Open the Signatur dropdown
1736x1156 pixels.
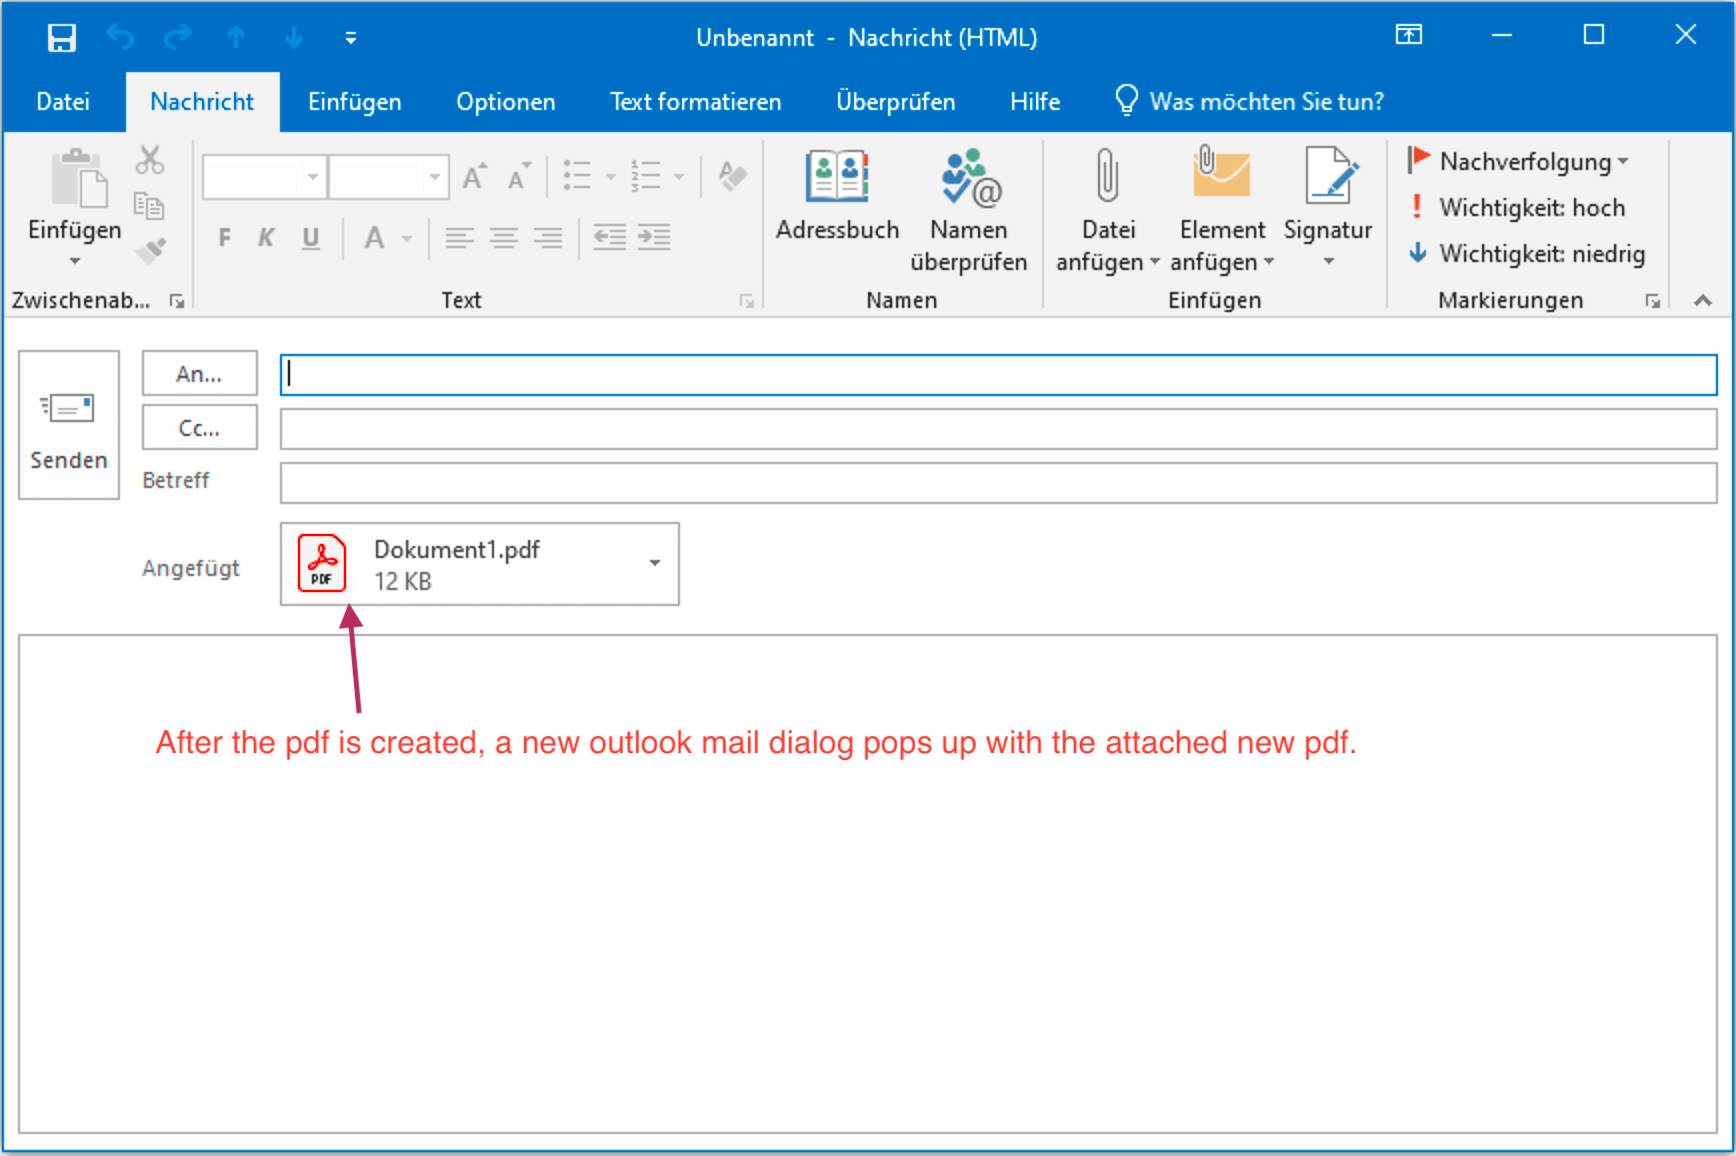coord(1328,208)
